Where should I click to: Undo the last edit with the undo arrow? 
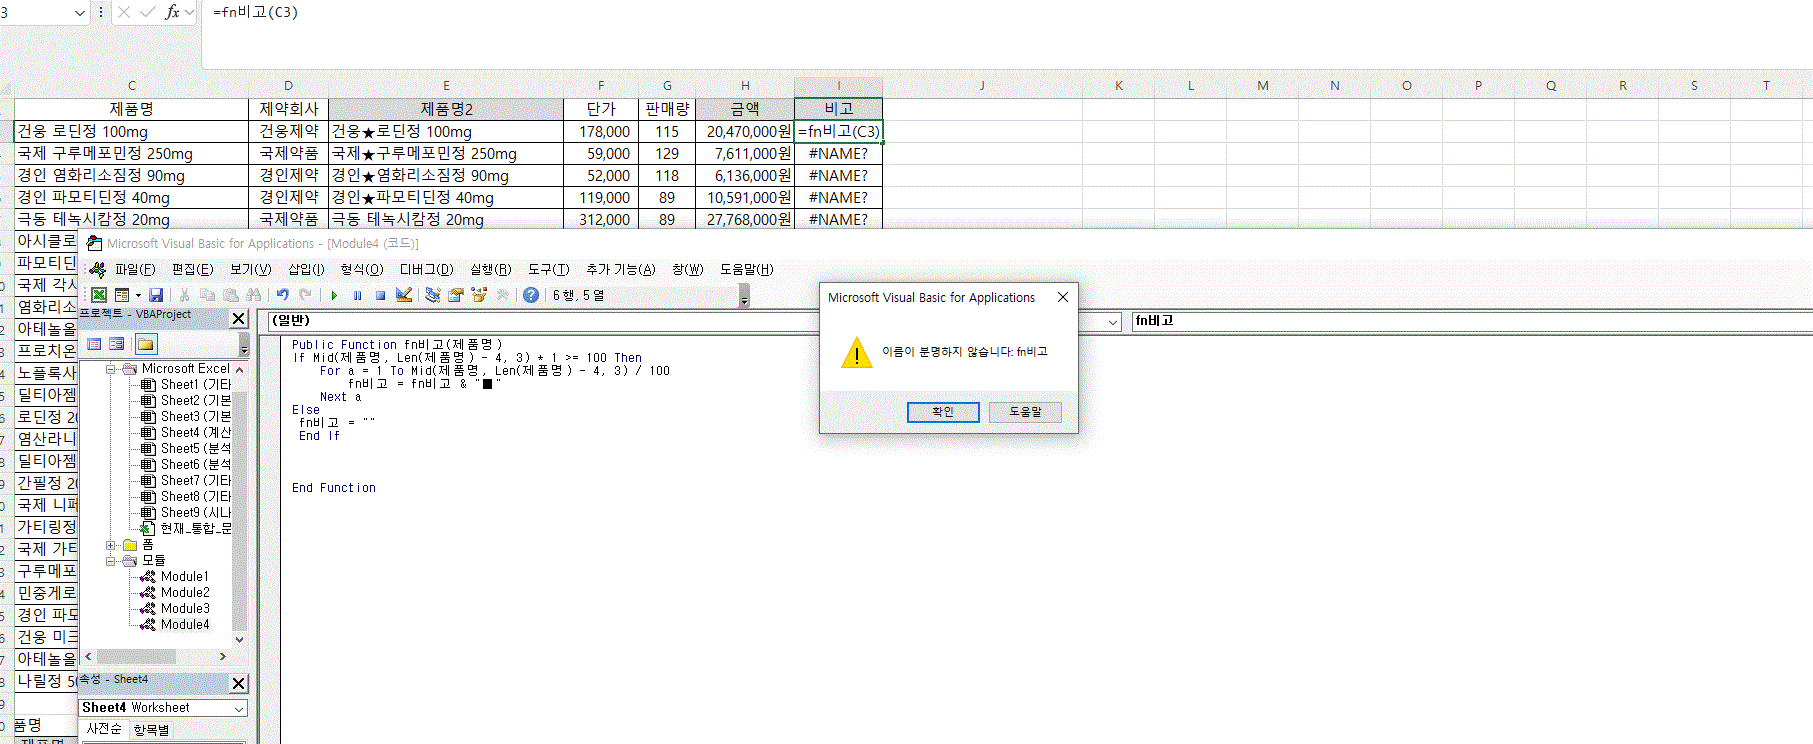(x=283, y=295)
